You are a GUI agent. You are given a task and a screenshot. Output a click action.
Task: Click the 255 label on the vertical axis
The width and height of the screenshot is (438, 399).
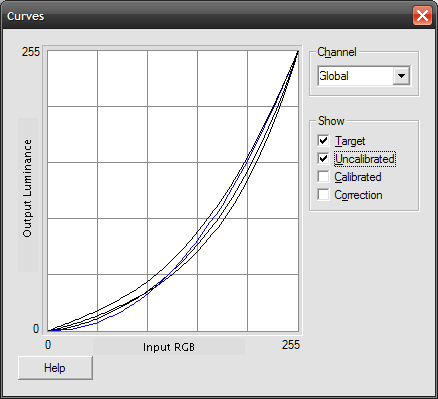point(31,52)
